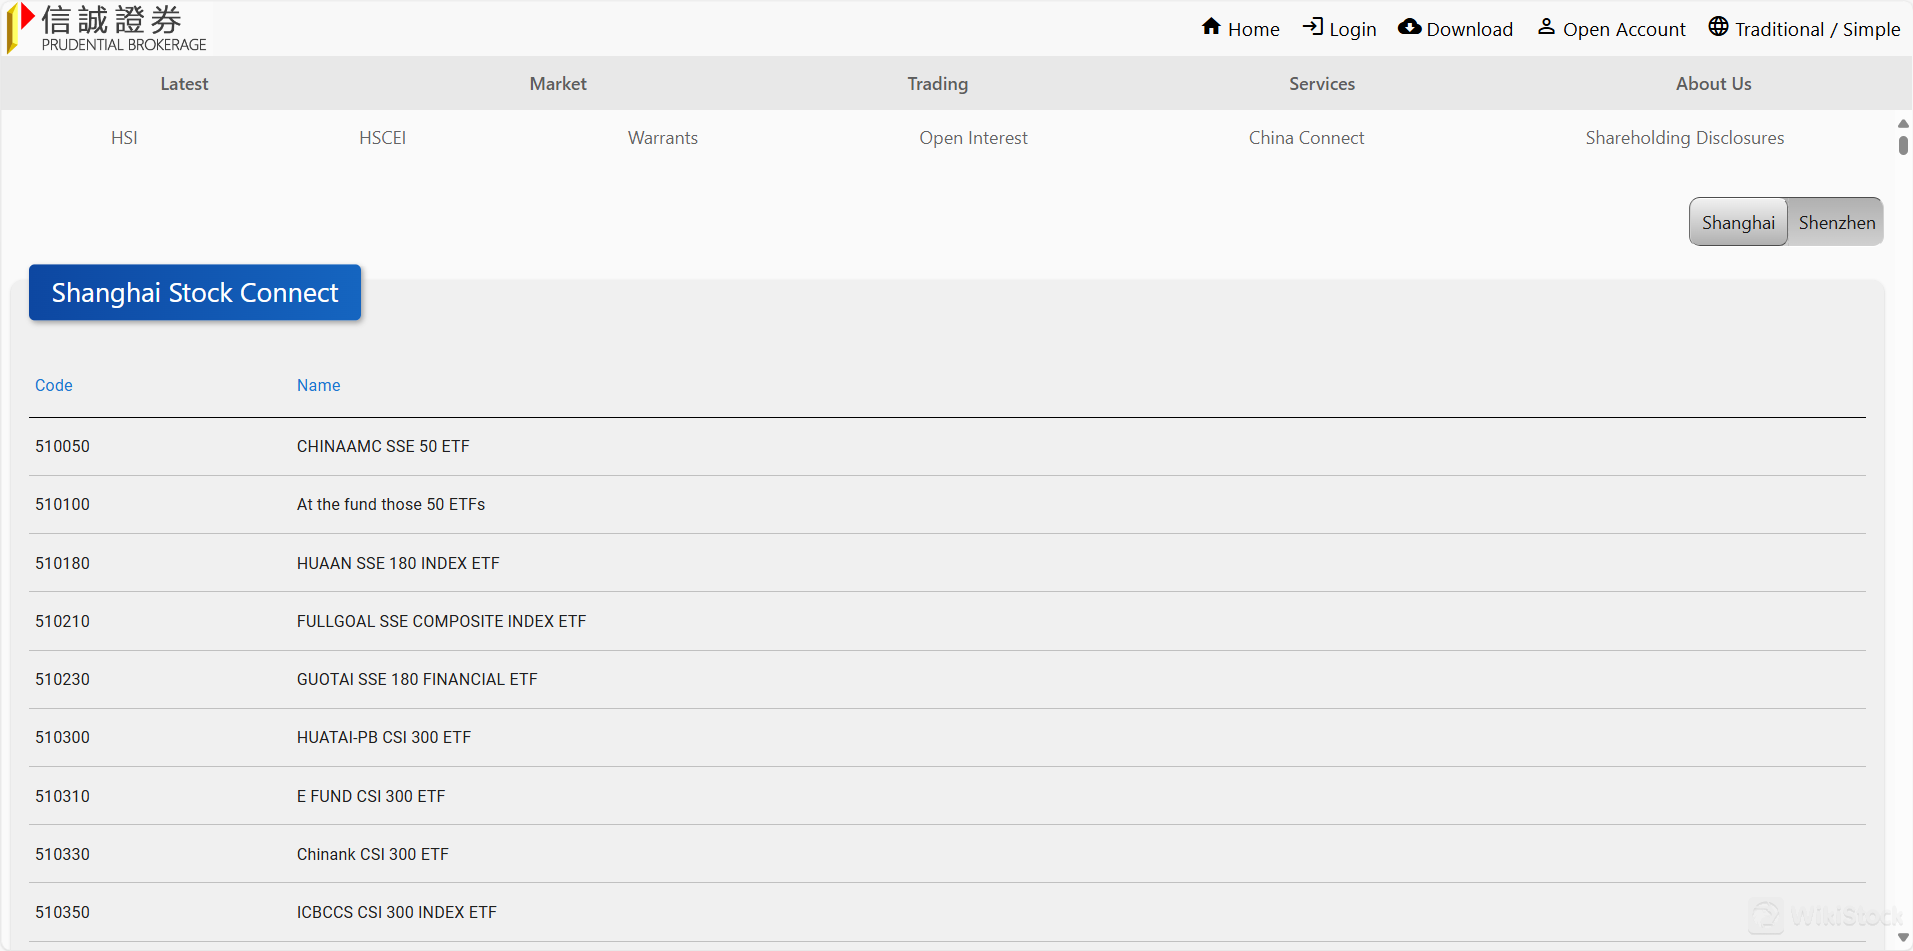Click the Shanghai Stock Connect button
The width and height of the screenshot is (1913, 951).
point(195,293)
